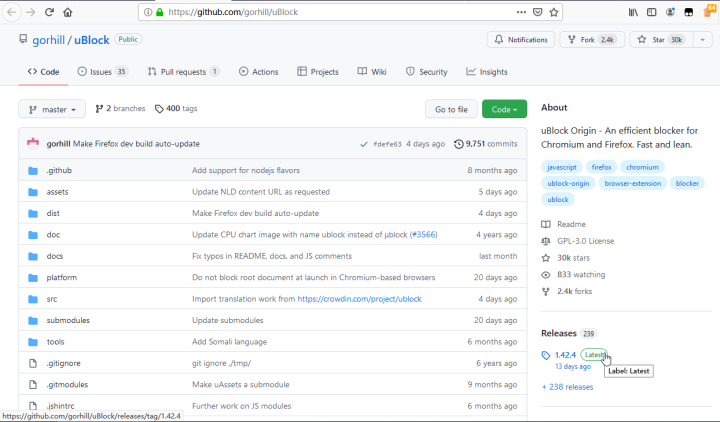View the 400 tags link

[x=176, y=109]
